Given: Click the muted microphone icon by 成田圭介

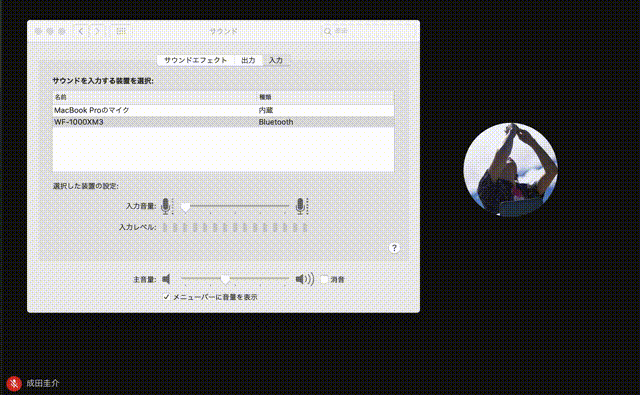Looking at the screenshot, I should [x=14, y=384].
